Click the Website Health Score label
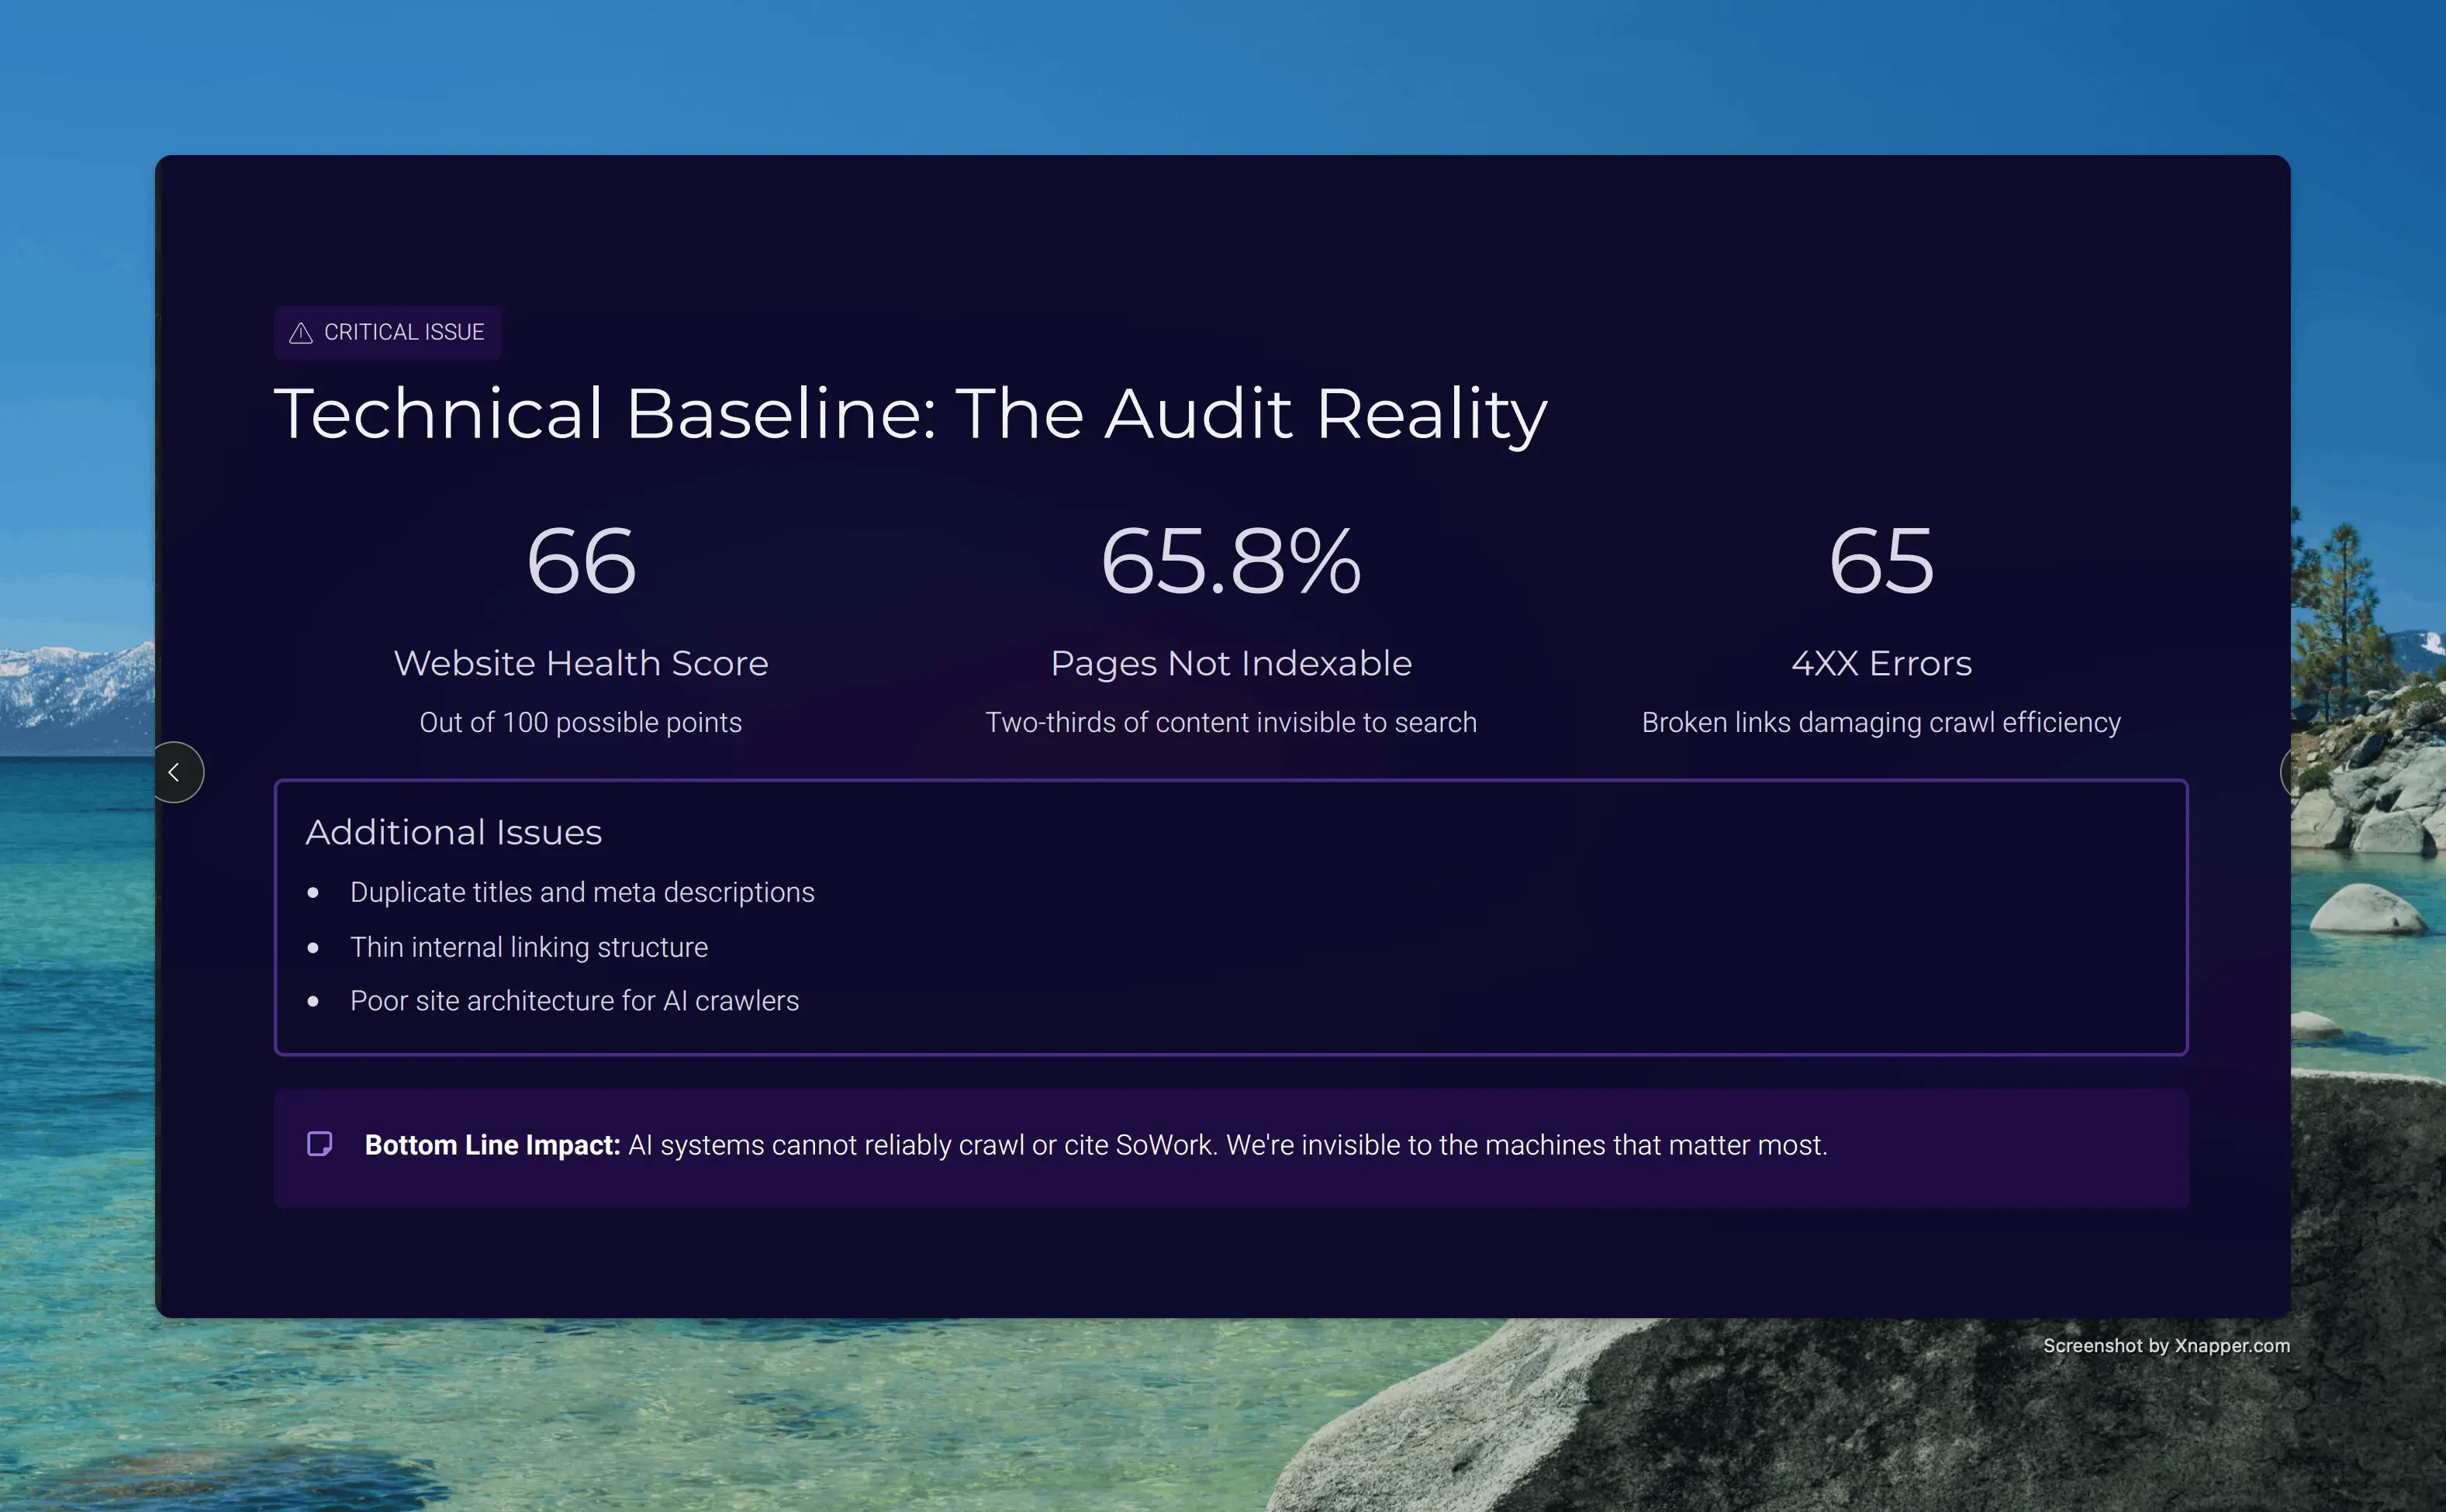This screenshot has height=1512, width=2446. point(581,663)
